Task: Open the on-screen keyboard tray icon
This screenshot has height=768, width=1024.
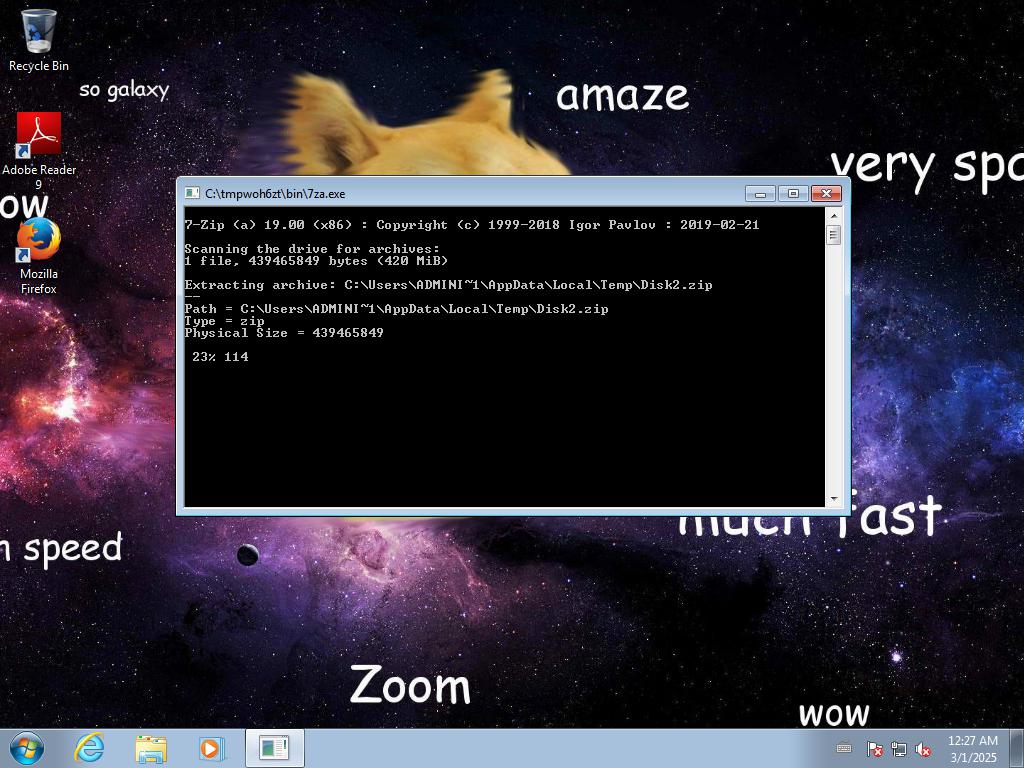Action: pyautogui.click(x=844, y=748)
